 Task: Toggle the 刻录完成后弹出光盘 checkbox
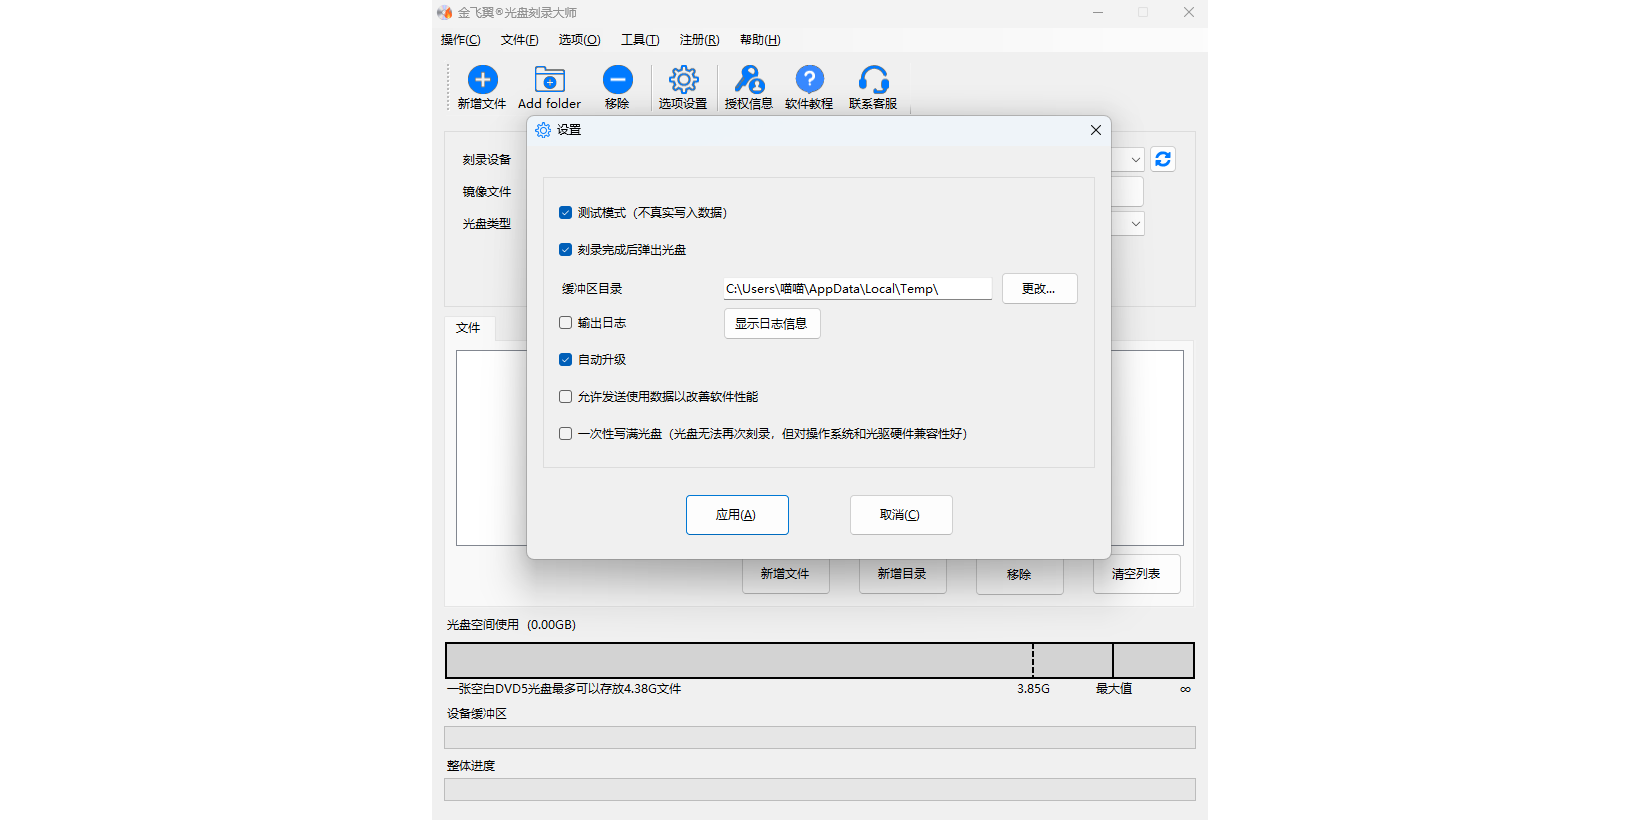coord(566,250)
